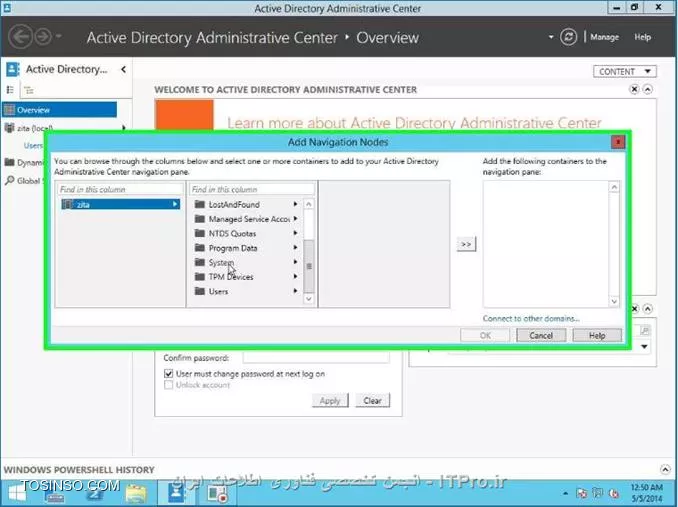Open Connect to other domains link
Screen dimensions: 678x507
pos(531,319)
